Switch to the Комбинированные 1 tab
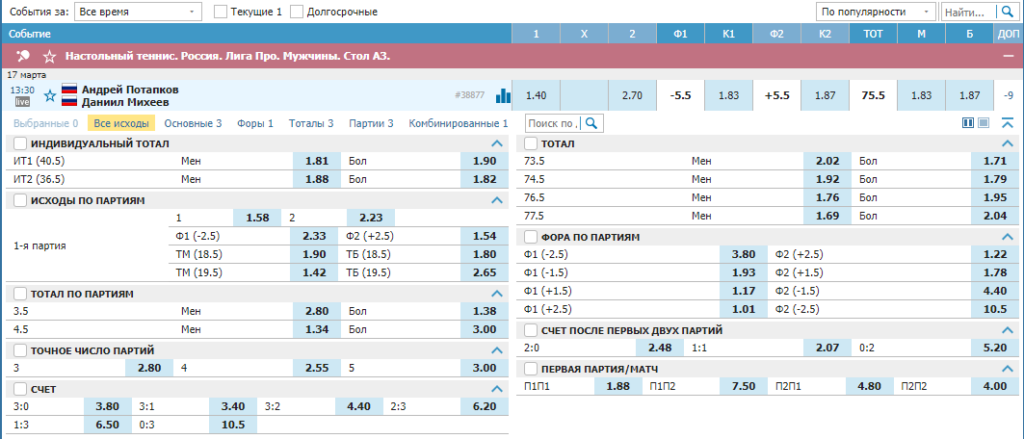Image resolution: width=1024 pixels, height=439 pixels. point(458,123)
